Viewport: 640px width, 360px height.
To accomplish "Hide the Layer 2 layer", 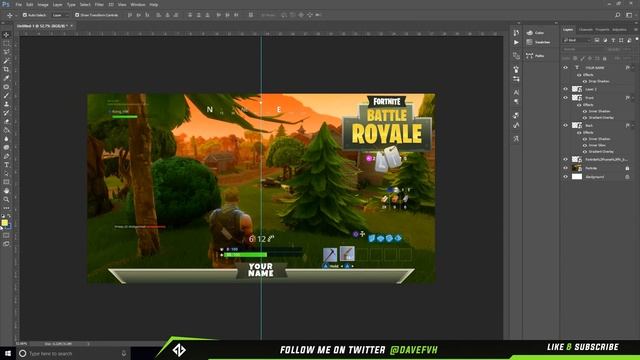I will coord(566,89).
